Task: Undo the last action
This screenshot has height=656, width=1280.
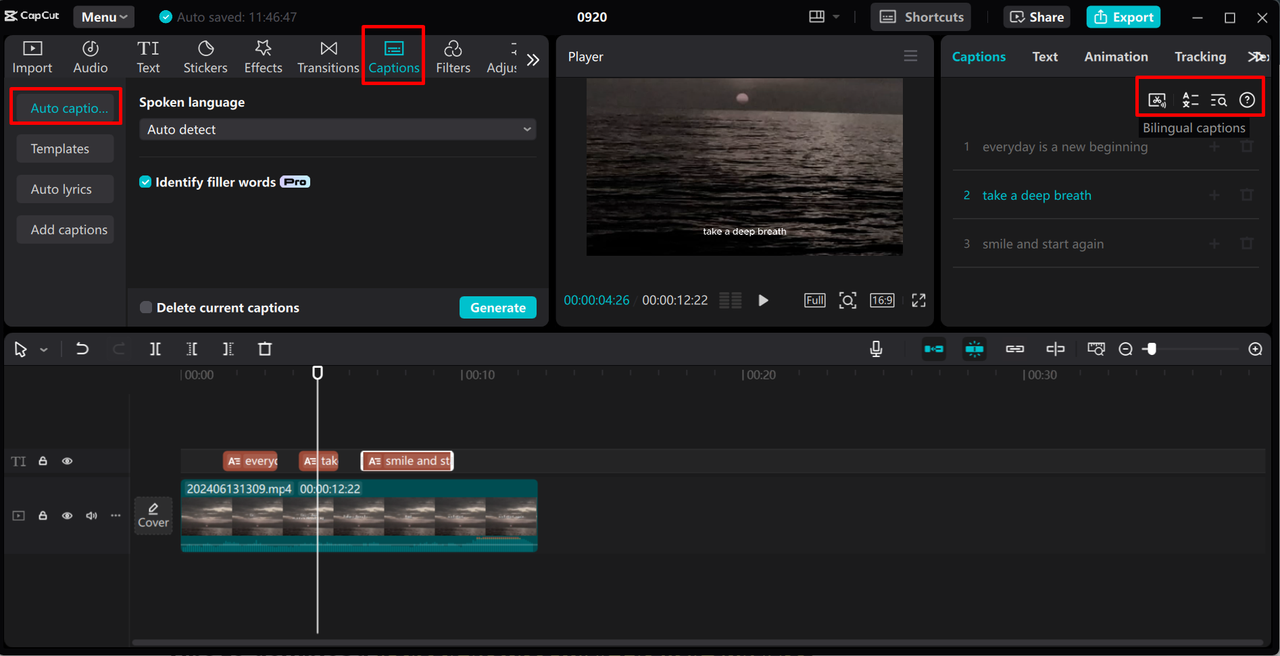Action: (x=82, y=349)
